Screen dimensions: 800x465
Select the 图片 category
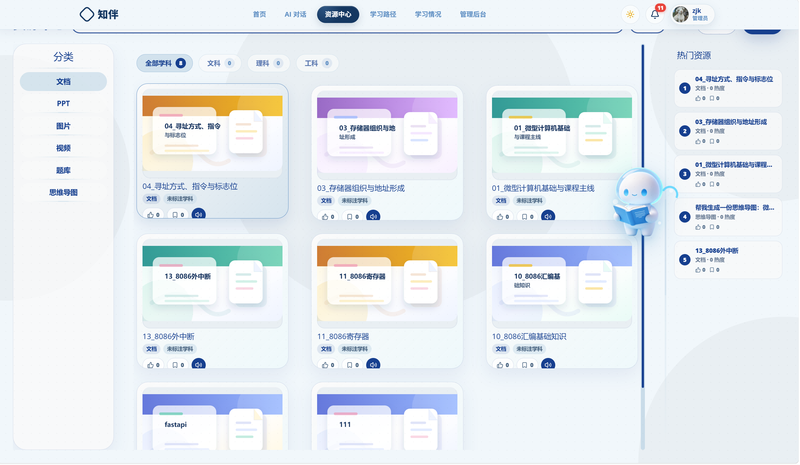(63, 126)
